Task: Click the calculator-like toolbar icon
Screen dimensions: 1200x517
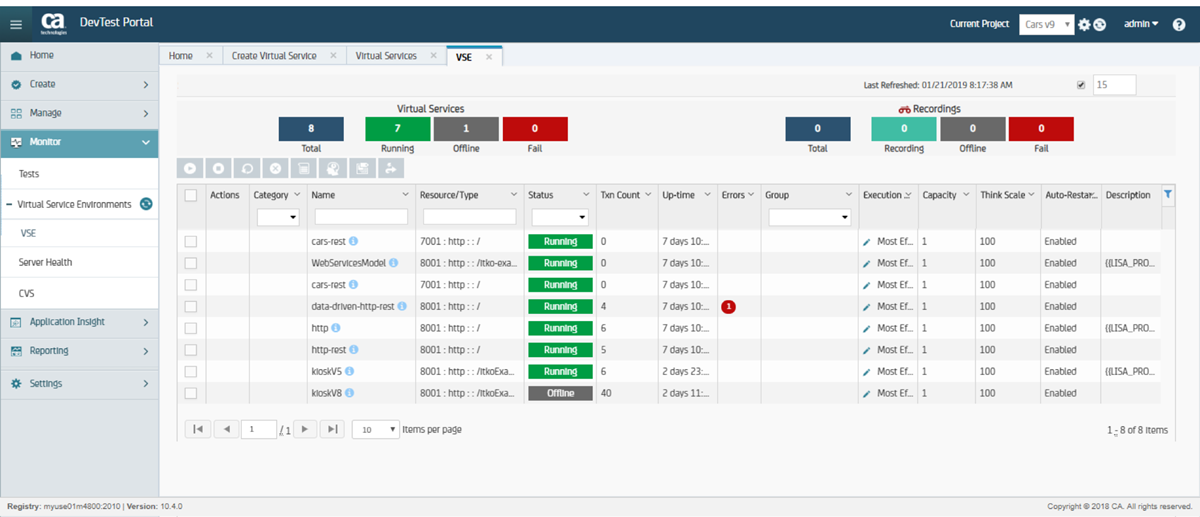Action: tap(305, 167)
